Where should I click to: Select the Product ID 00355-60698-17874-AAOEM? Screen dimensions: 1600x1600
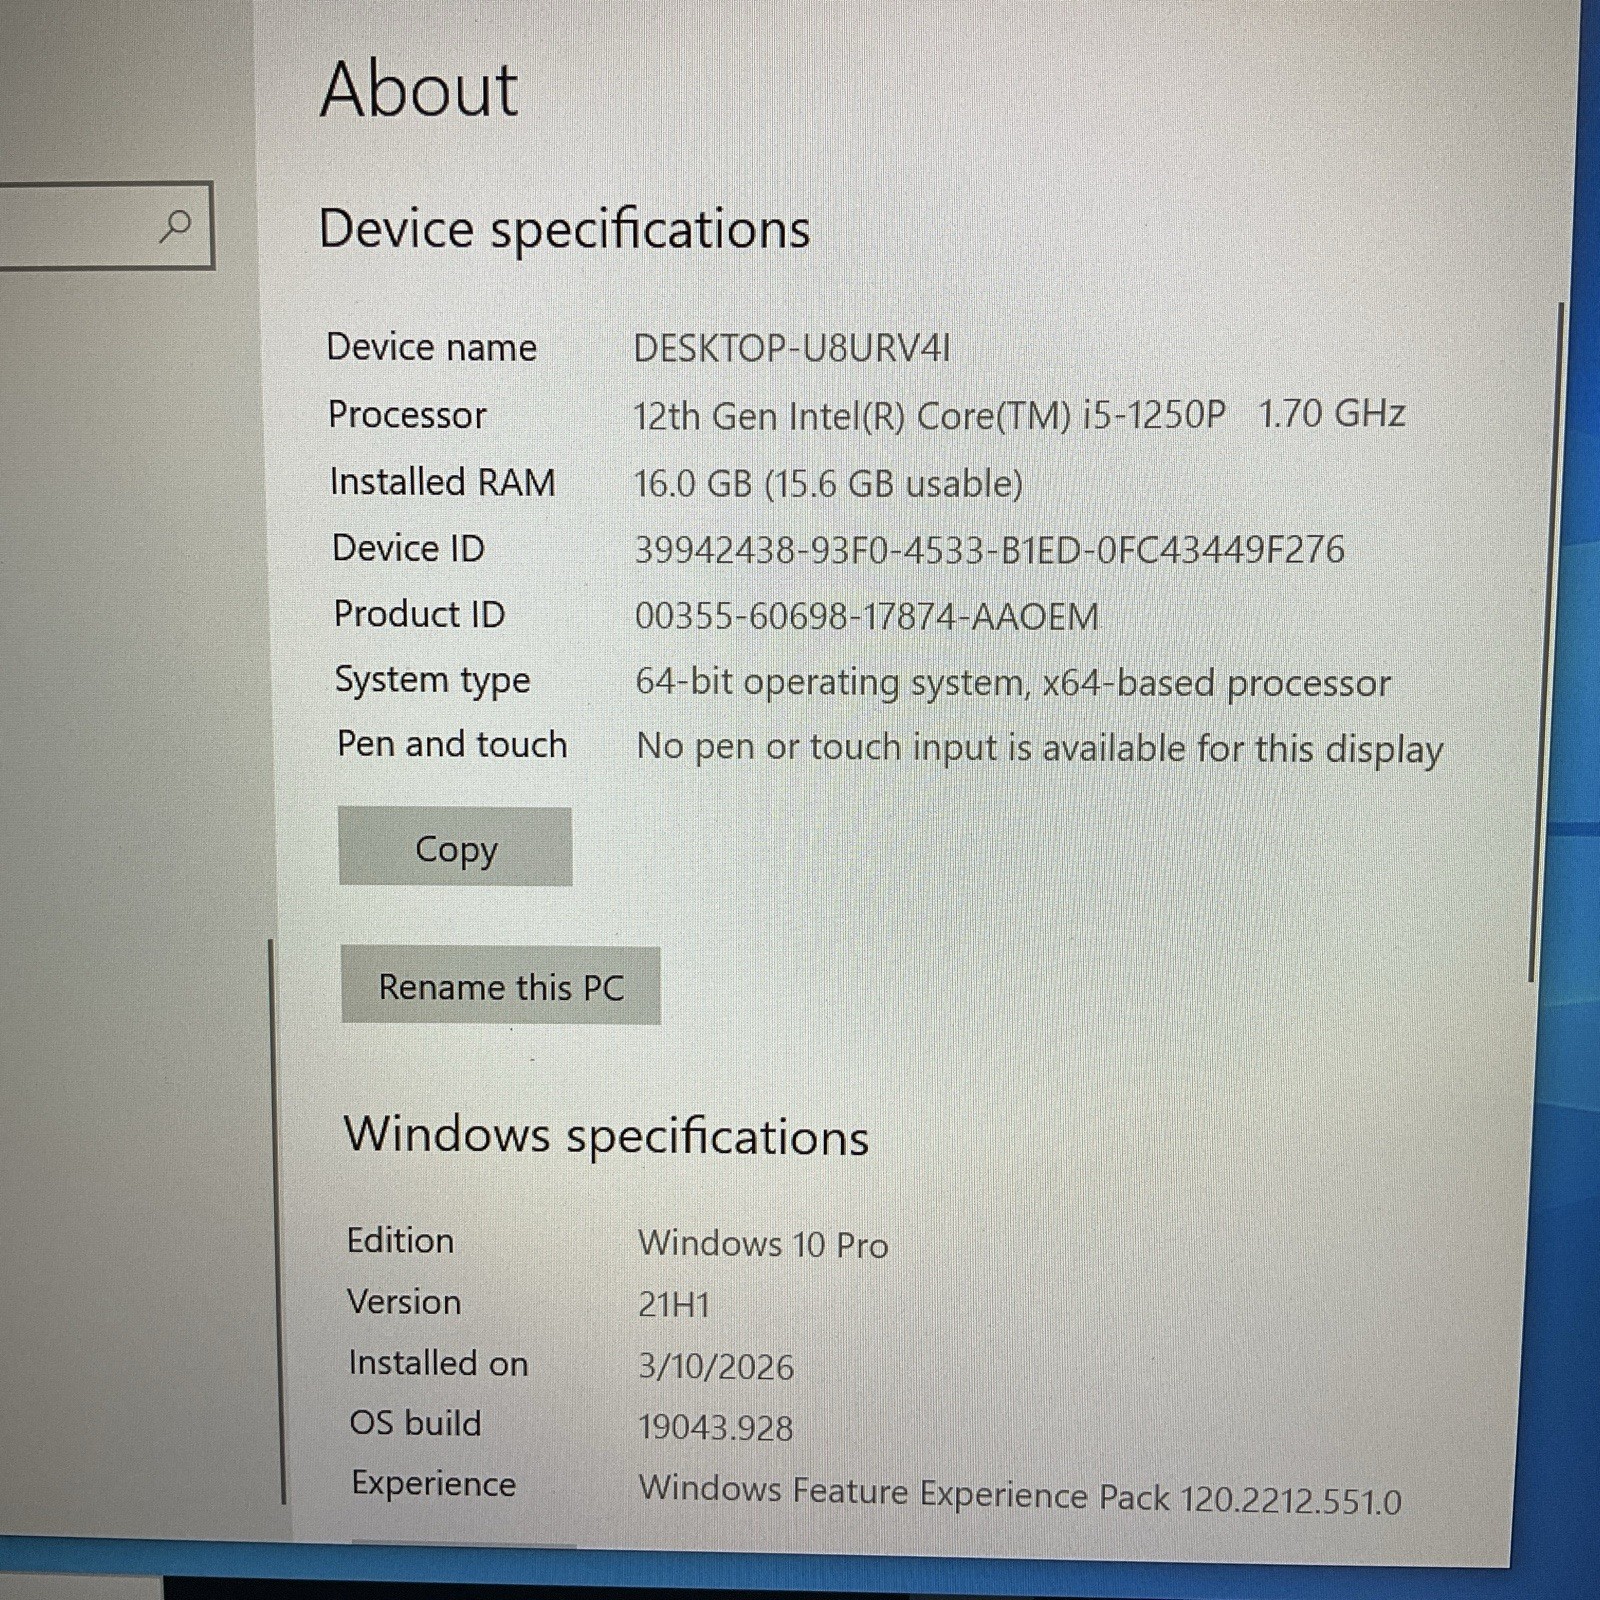(867, 616)
